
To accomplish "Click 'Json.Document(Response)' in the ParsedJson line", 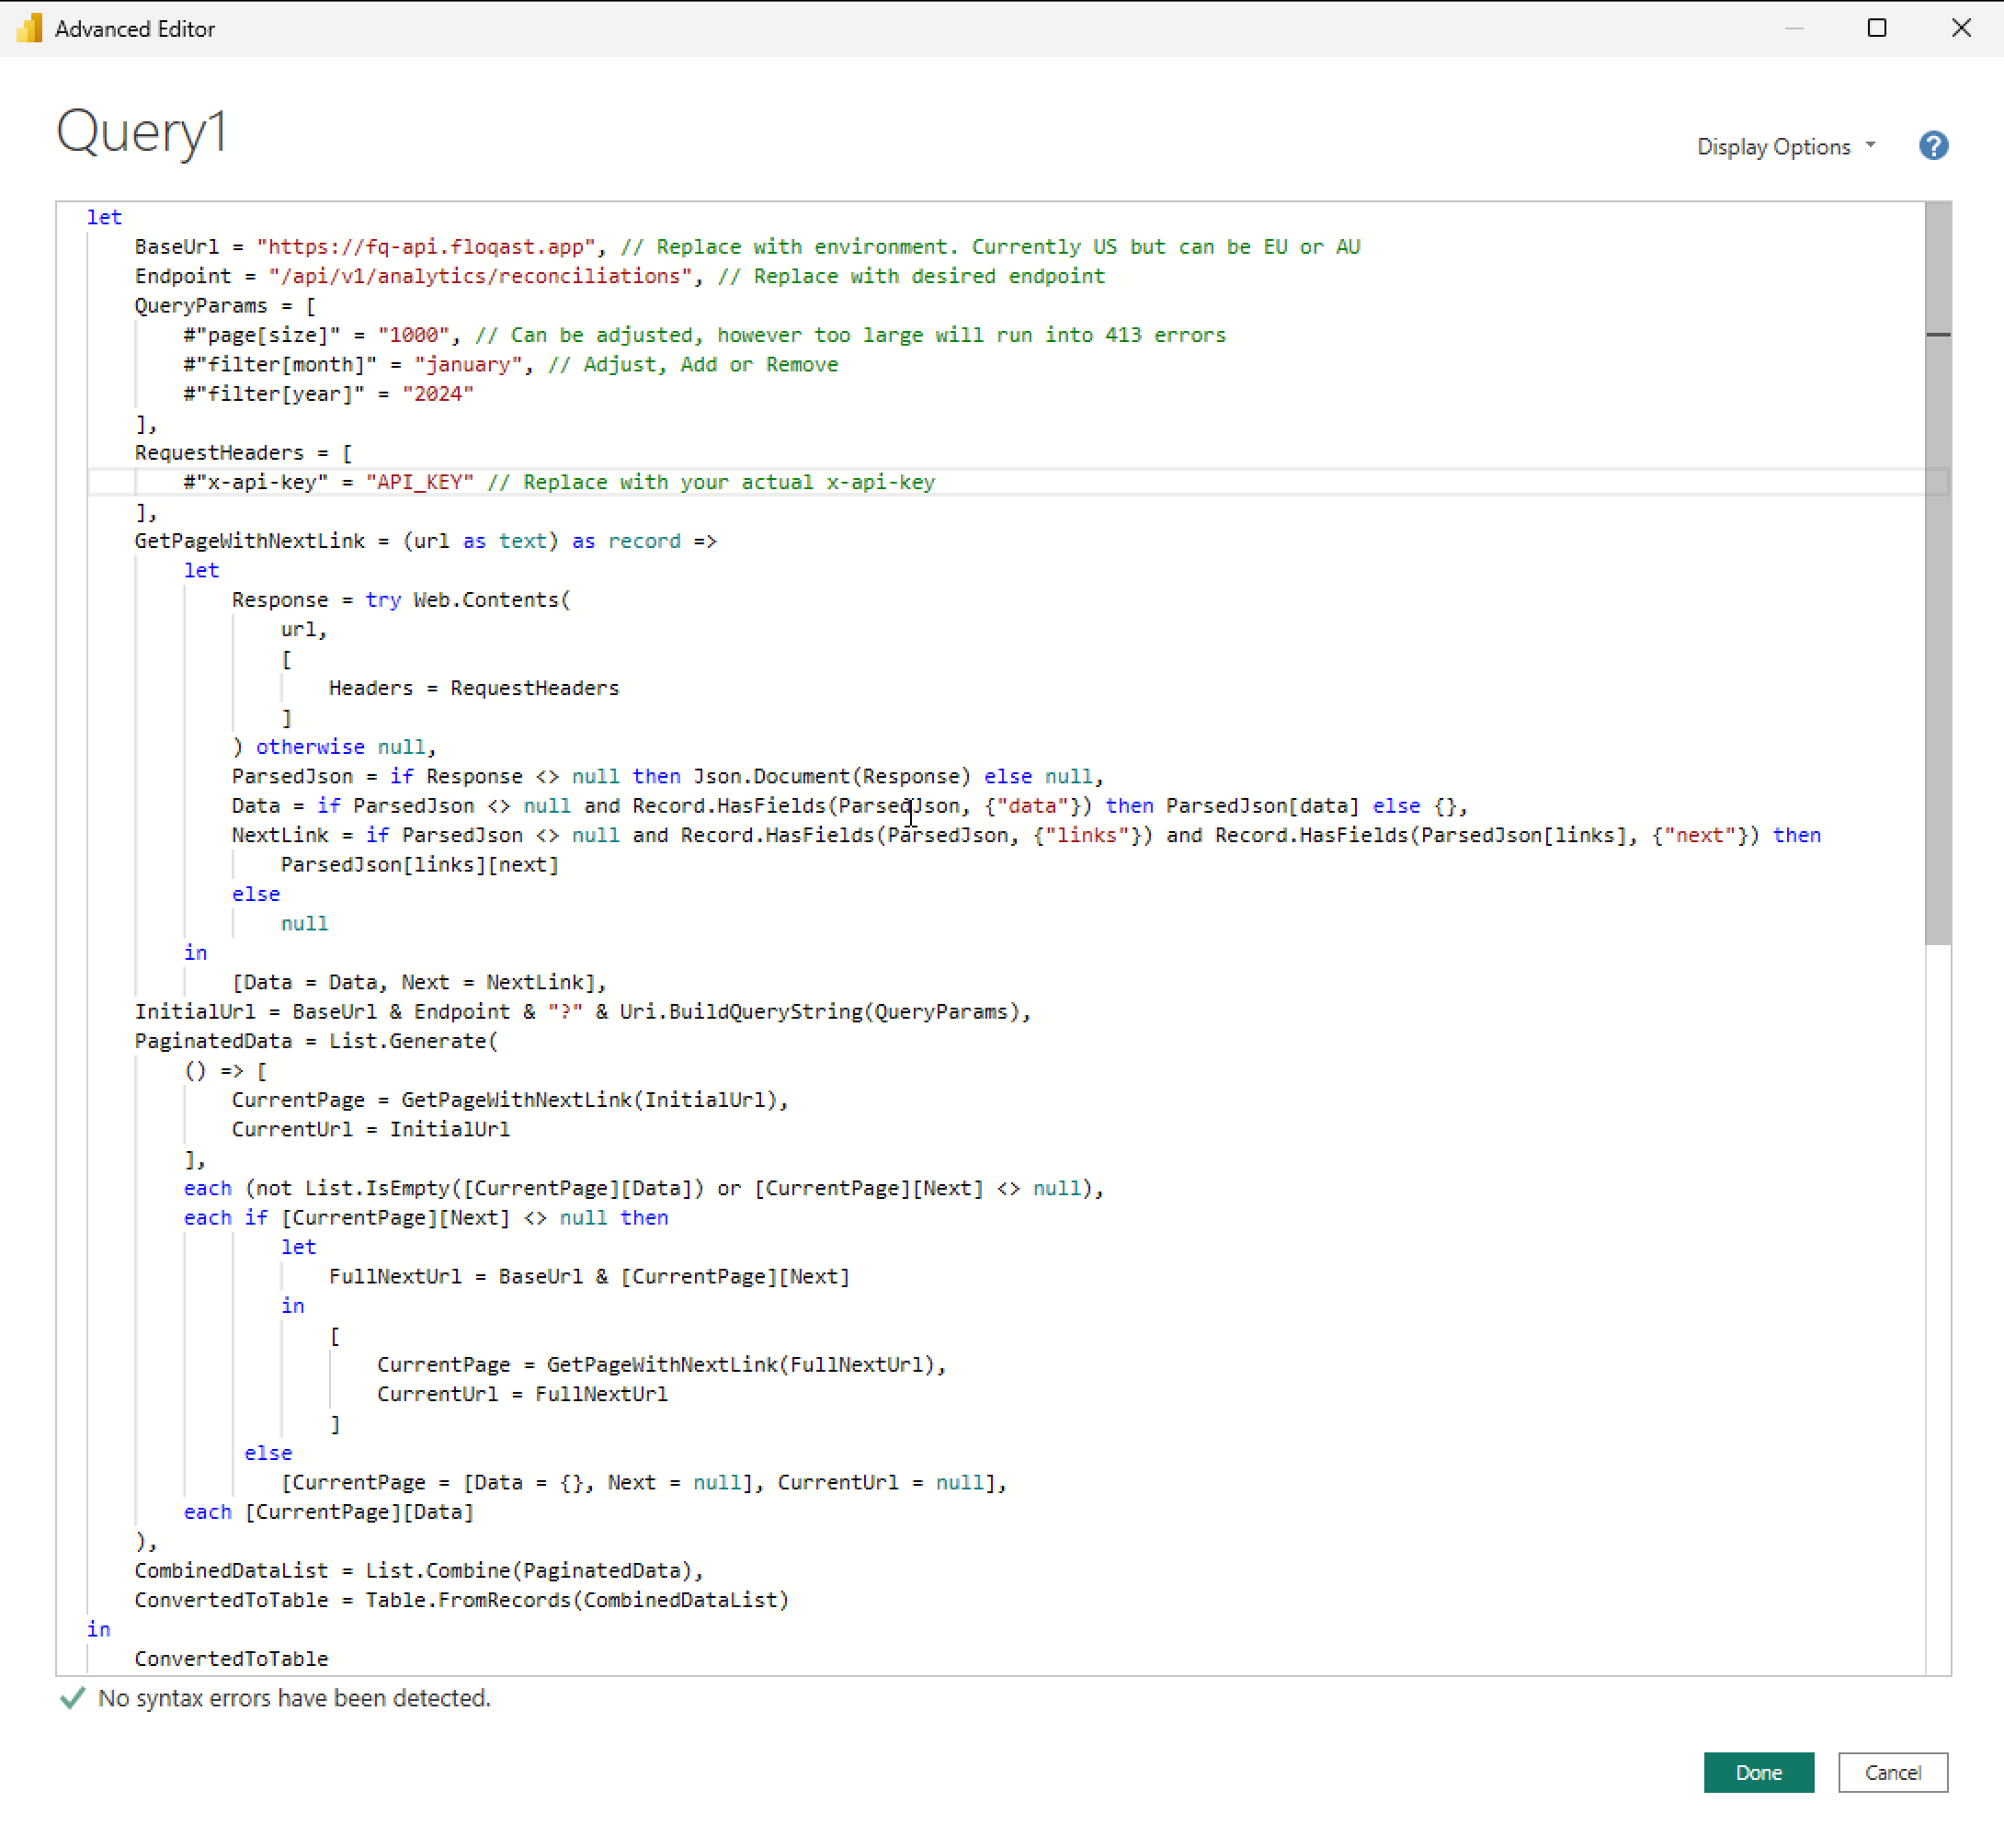I will (x=832, y=776).
